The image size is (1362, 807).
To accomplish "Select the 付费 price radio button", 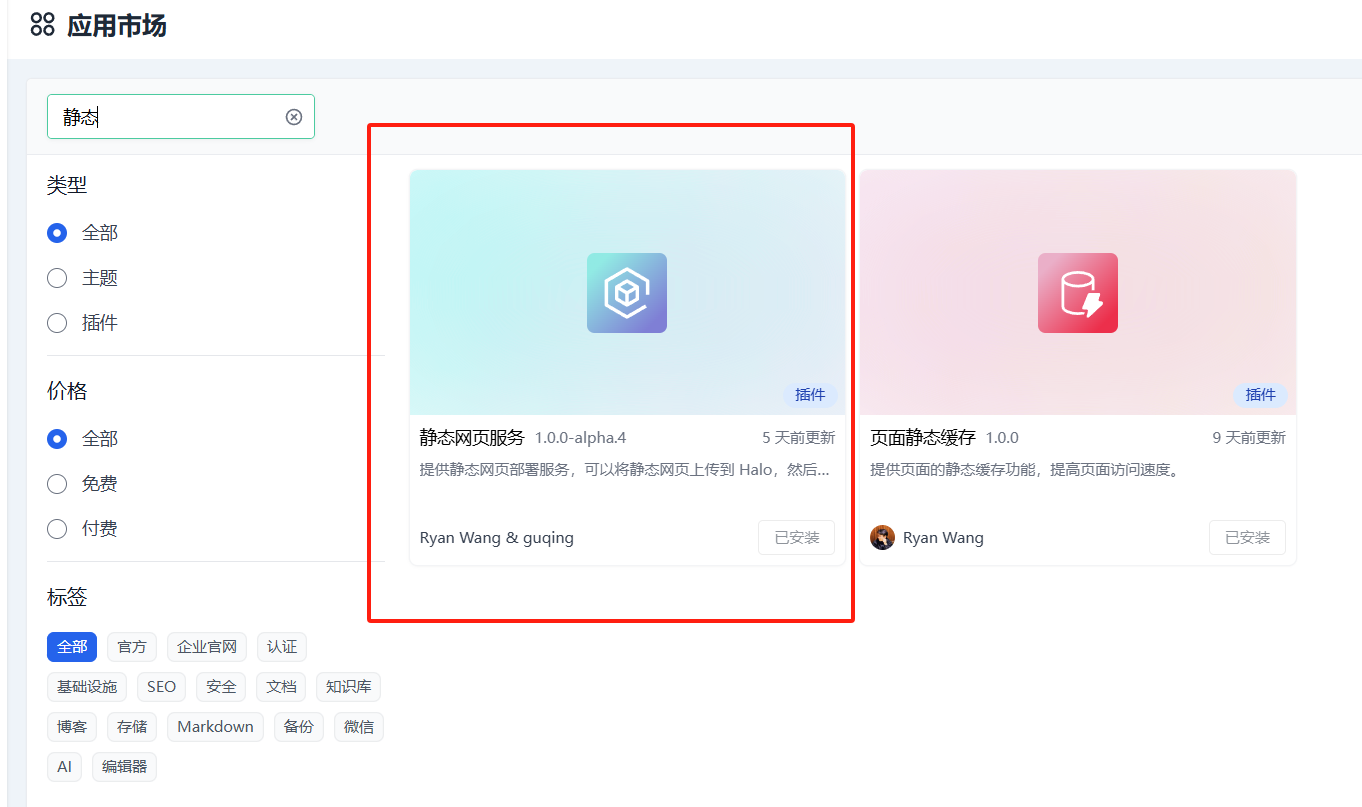I will pos(58,529).
